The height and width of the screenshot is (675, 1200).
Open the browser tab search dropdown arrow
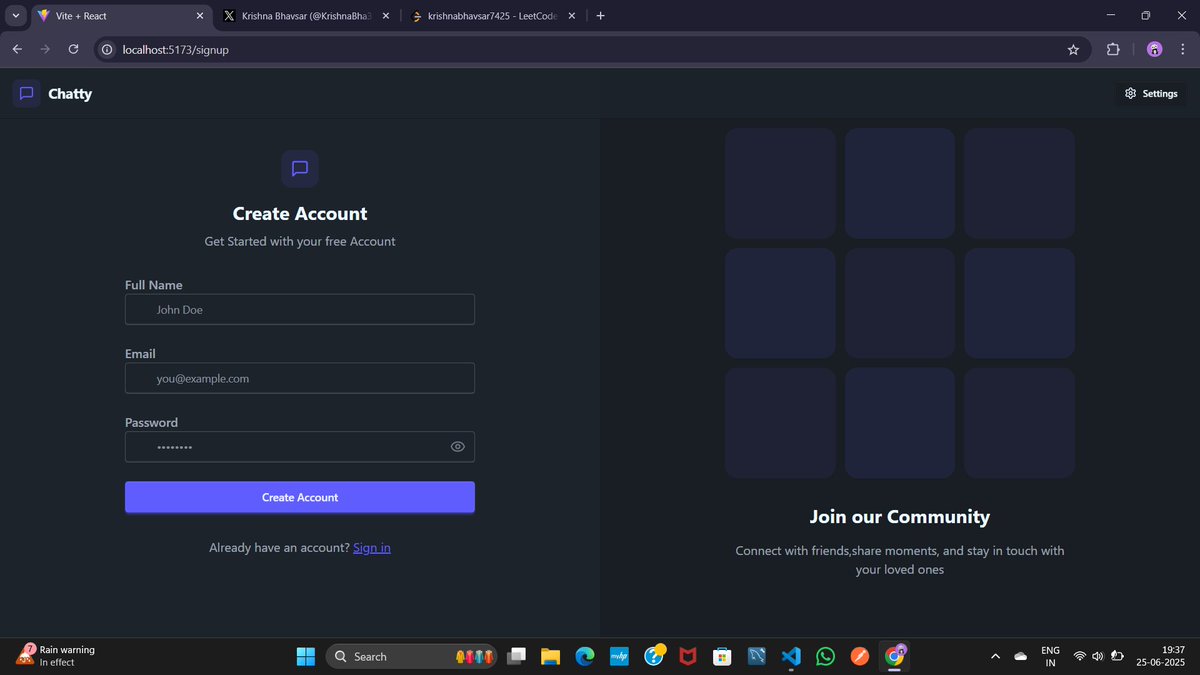click(15, 15)
